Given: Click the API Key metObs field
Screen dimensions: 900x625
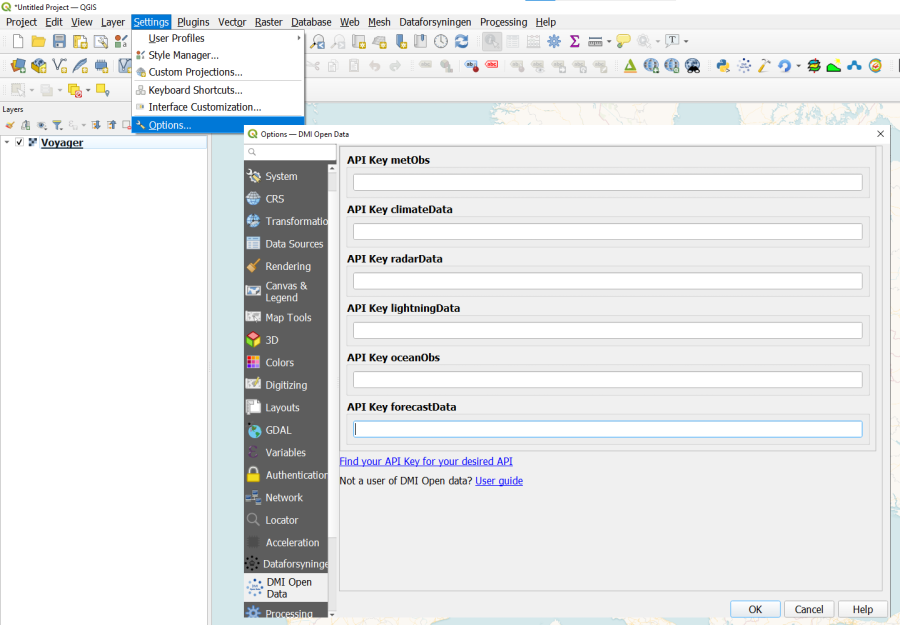Looking at the screenshot, I should [x=607, y=182].
